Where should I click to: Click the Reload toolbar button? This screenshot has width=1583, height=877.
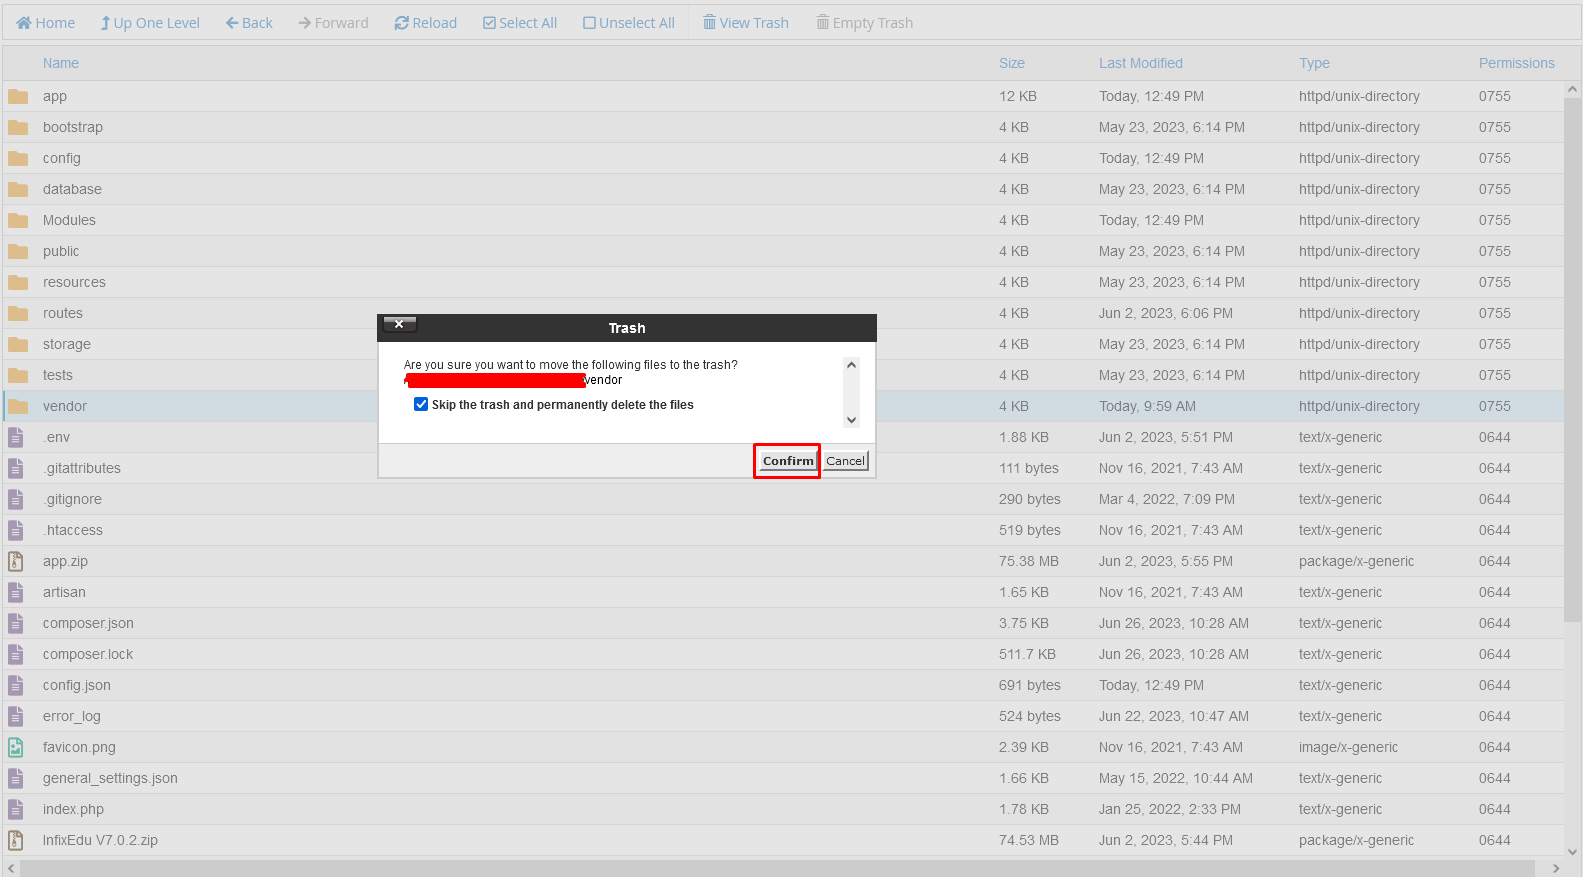425,23
